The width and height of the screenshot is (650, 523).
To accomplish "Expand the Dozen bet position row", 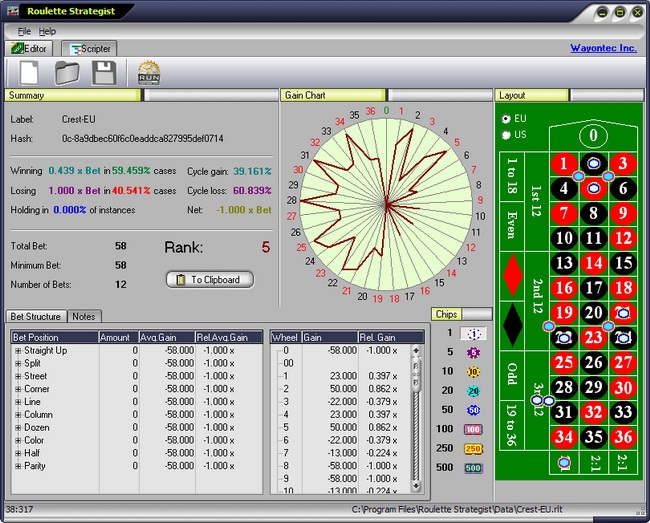I will pyautogui.click(x=18, y=428).
